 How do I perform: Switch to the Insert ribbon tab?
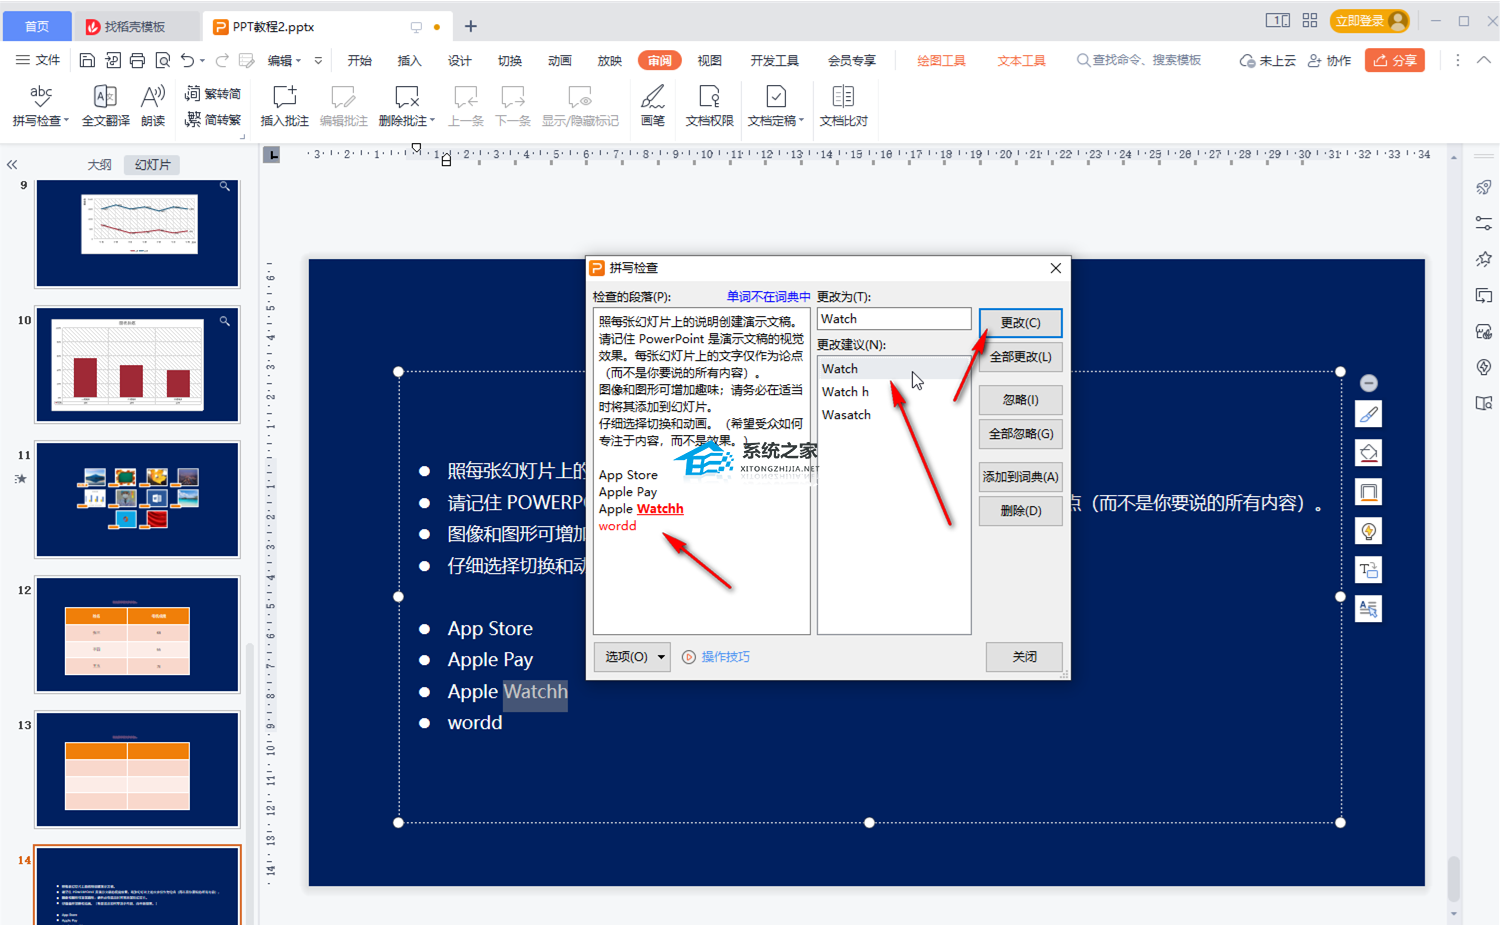click(409, 61)
